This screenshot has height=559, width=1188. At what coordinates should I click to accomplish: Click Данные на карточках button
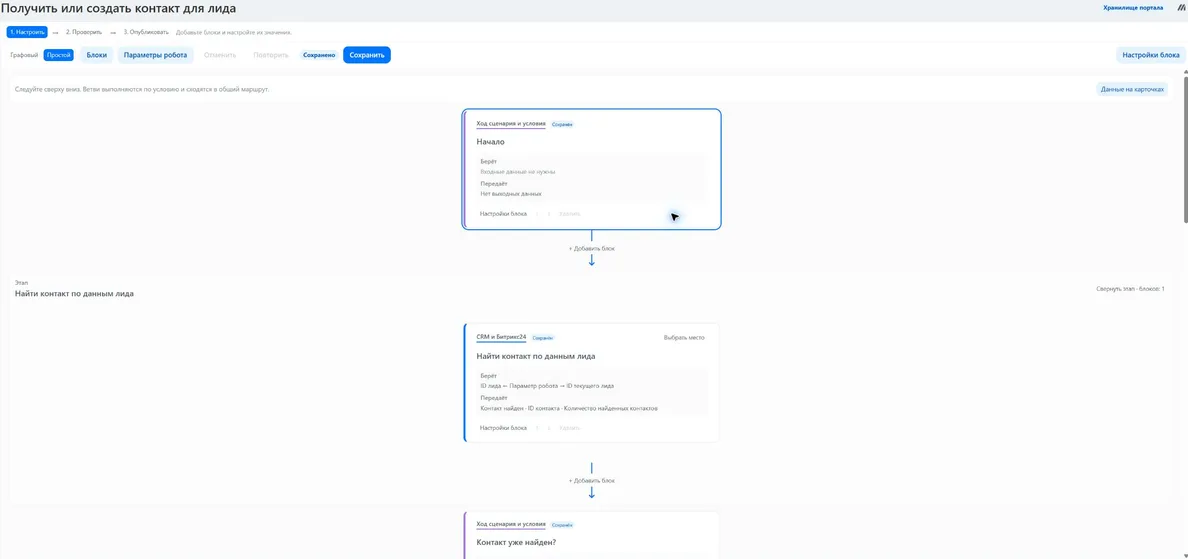point(1132,89)
